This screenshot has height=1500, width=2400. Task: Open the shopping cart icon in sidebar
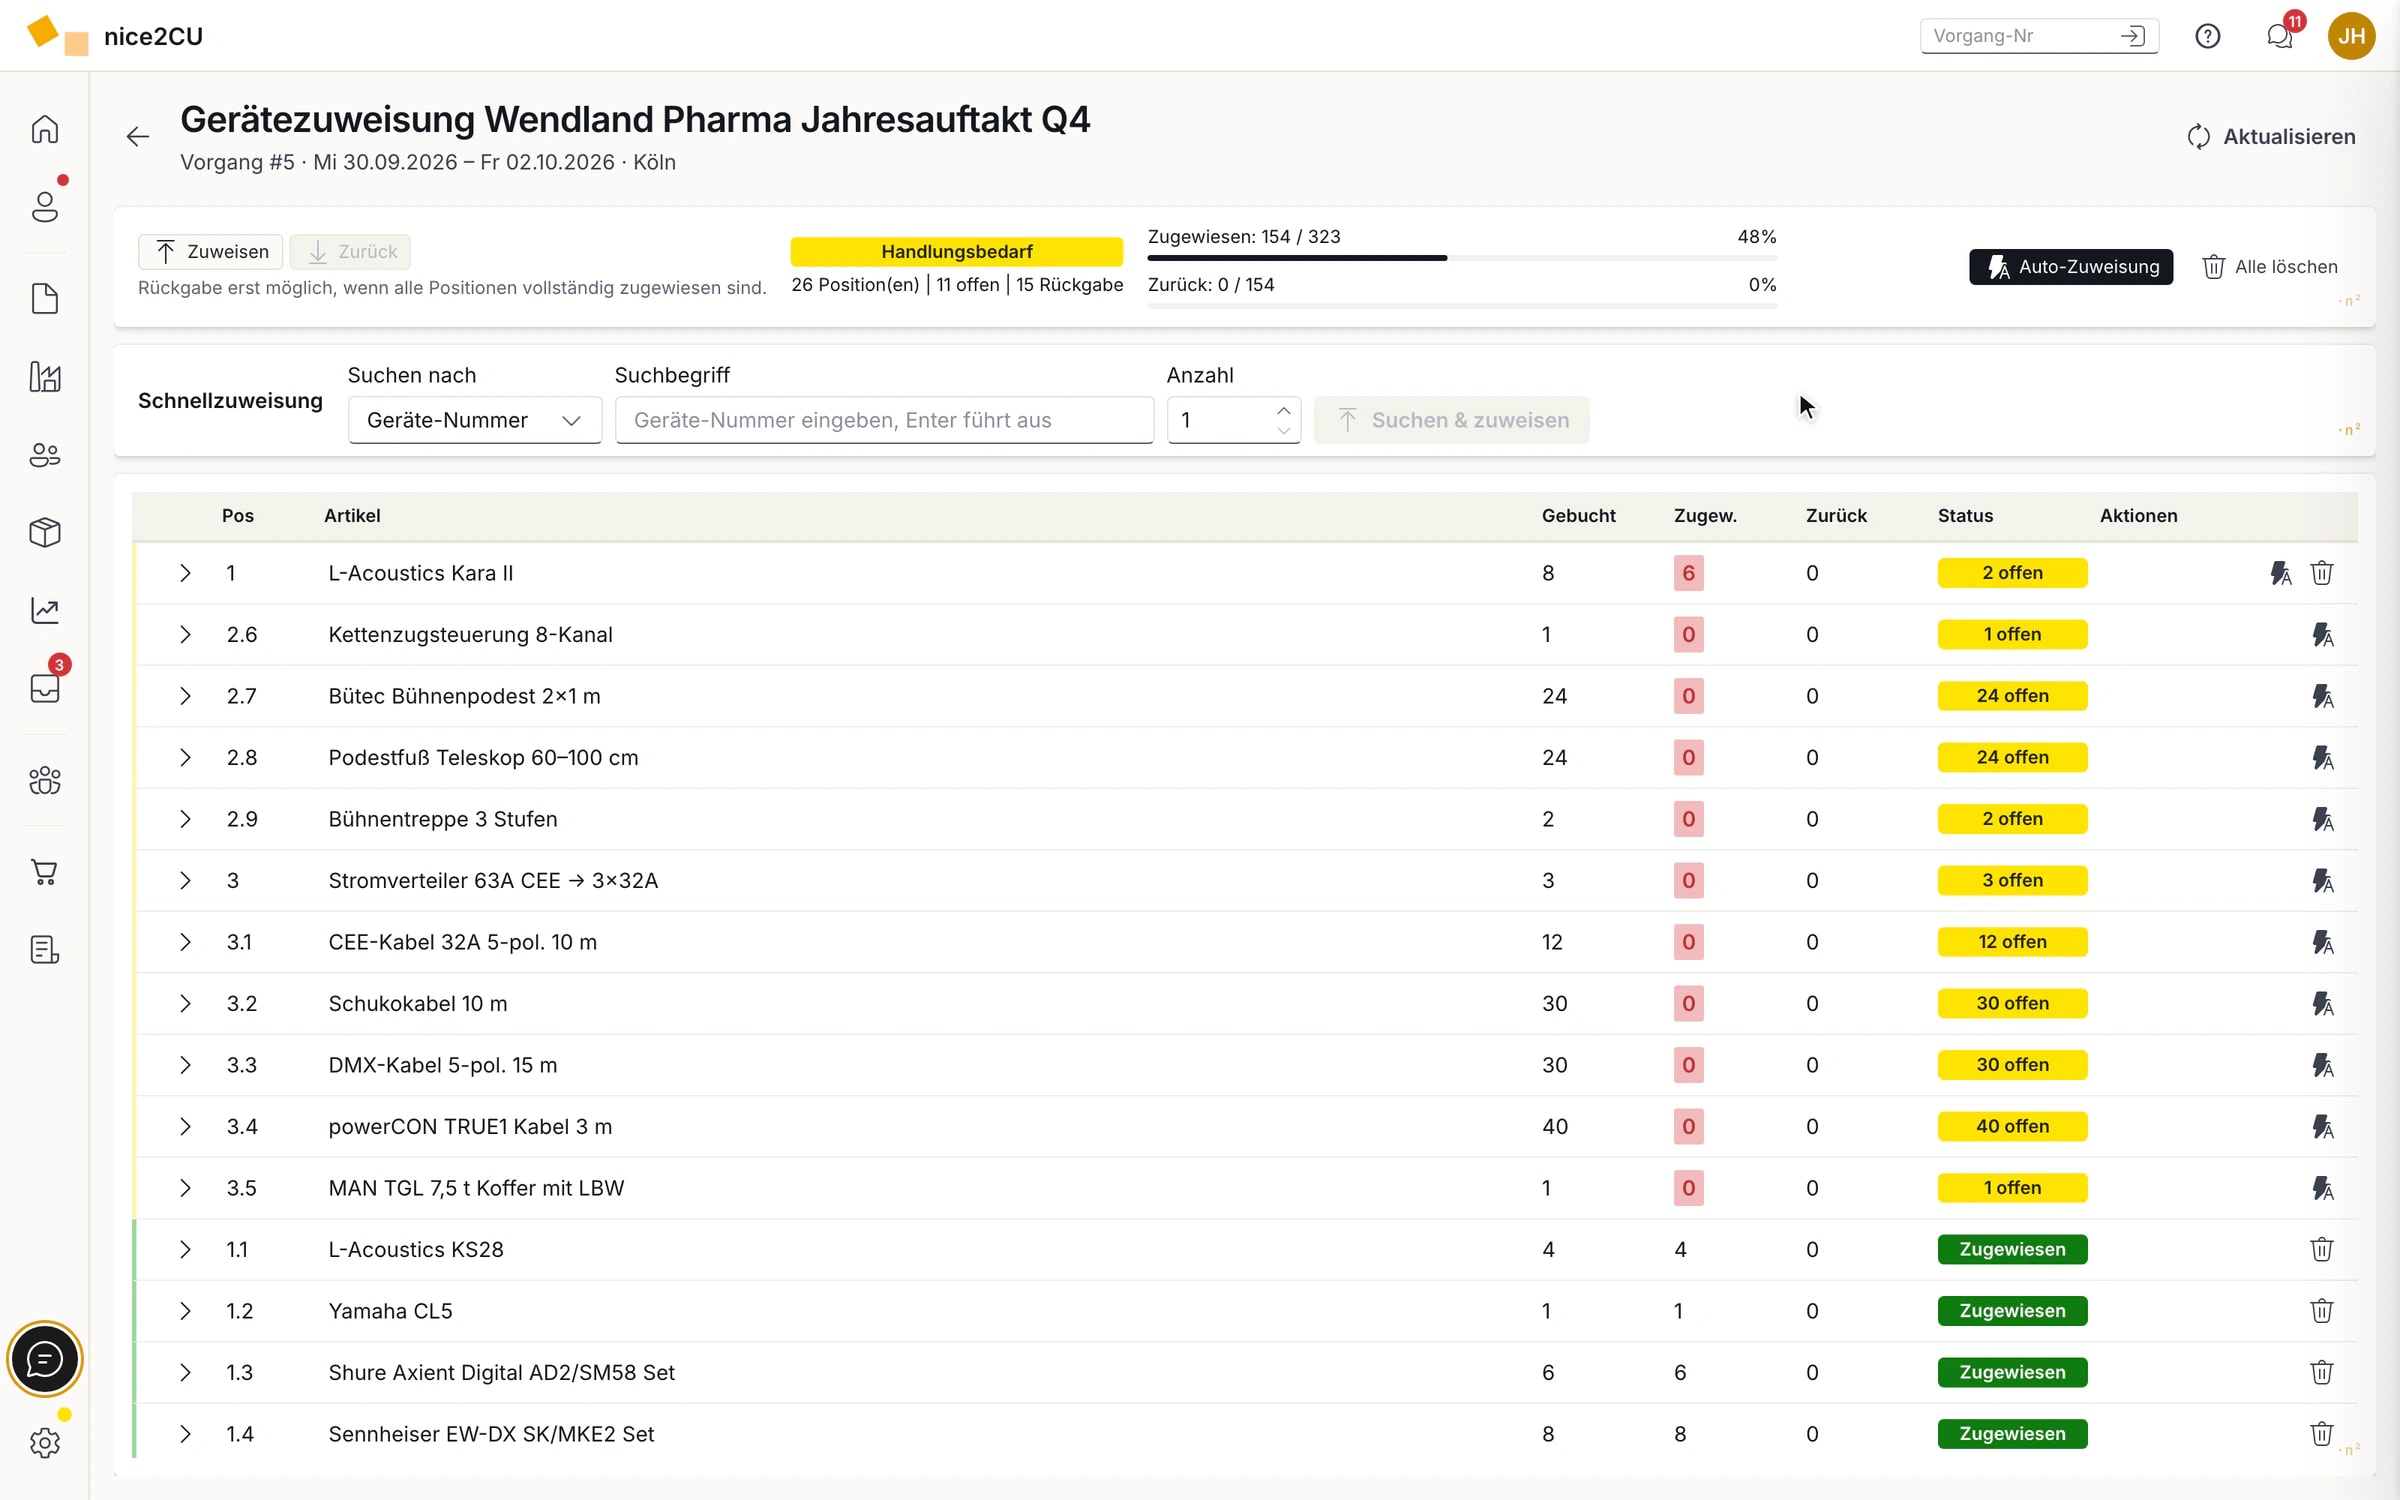[45, 872]
